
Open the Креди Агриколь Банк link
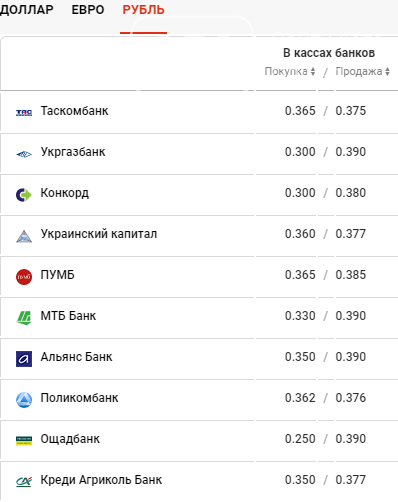pyautogui.click(x=101, y=480)
